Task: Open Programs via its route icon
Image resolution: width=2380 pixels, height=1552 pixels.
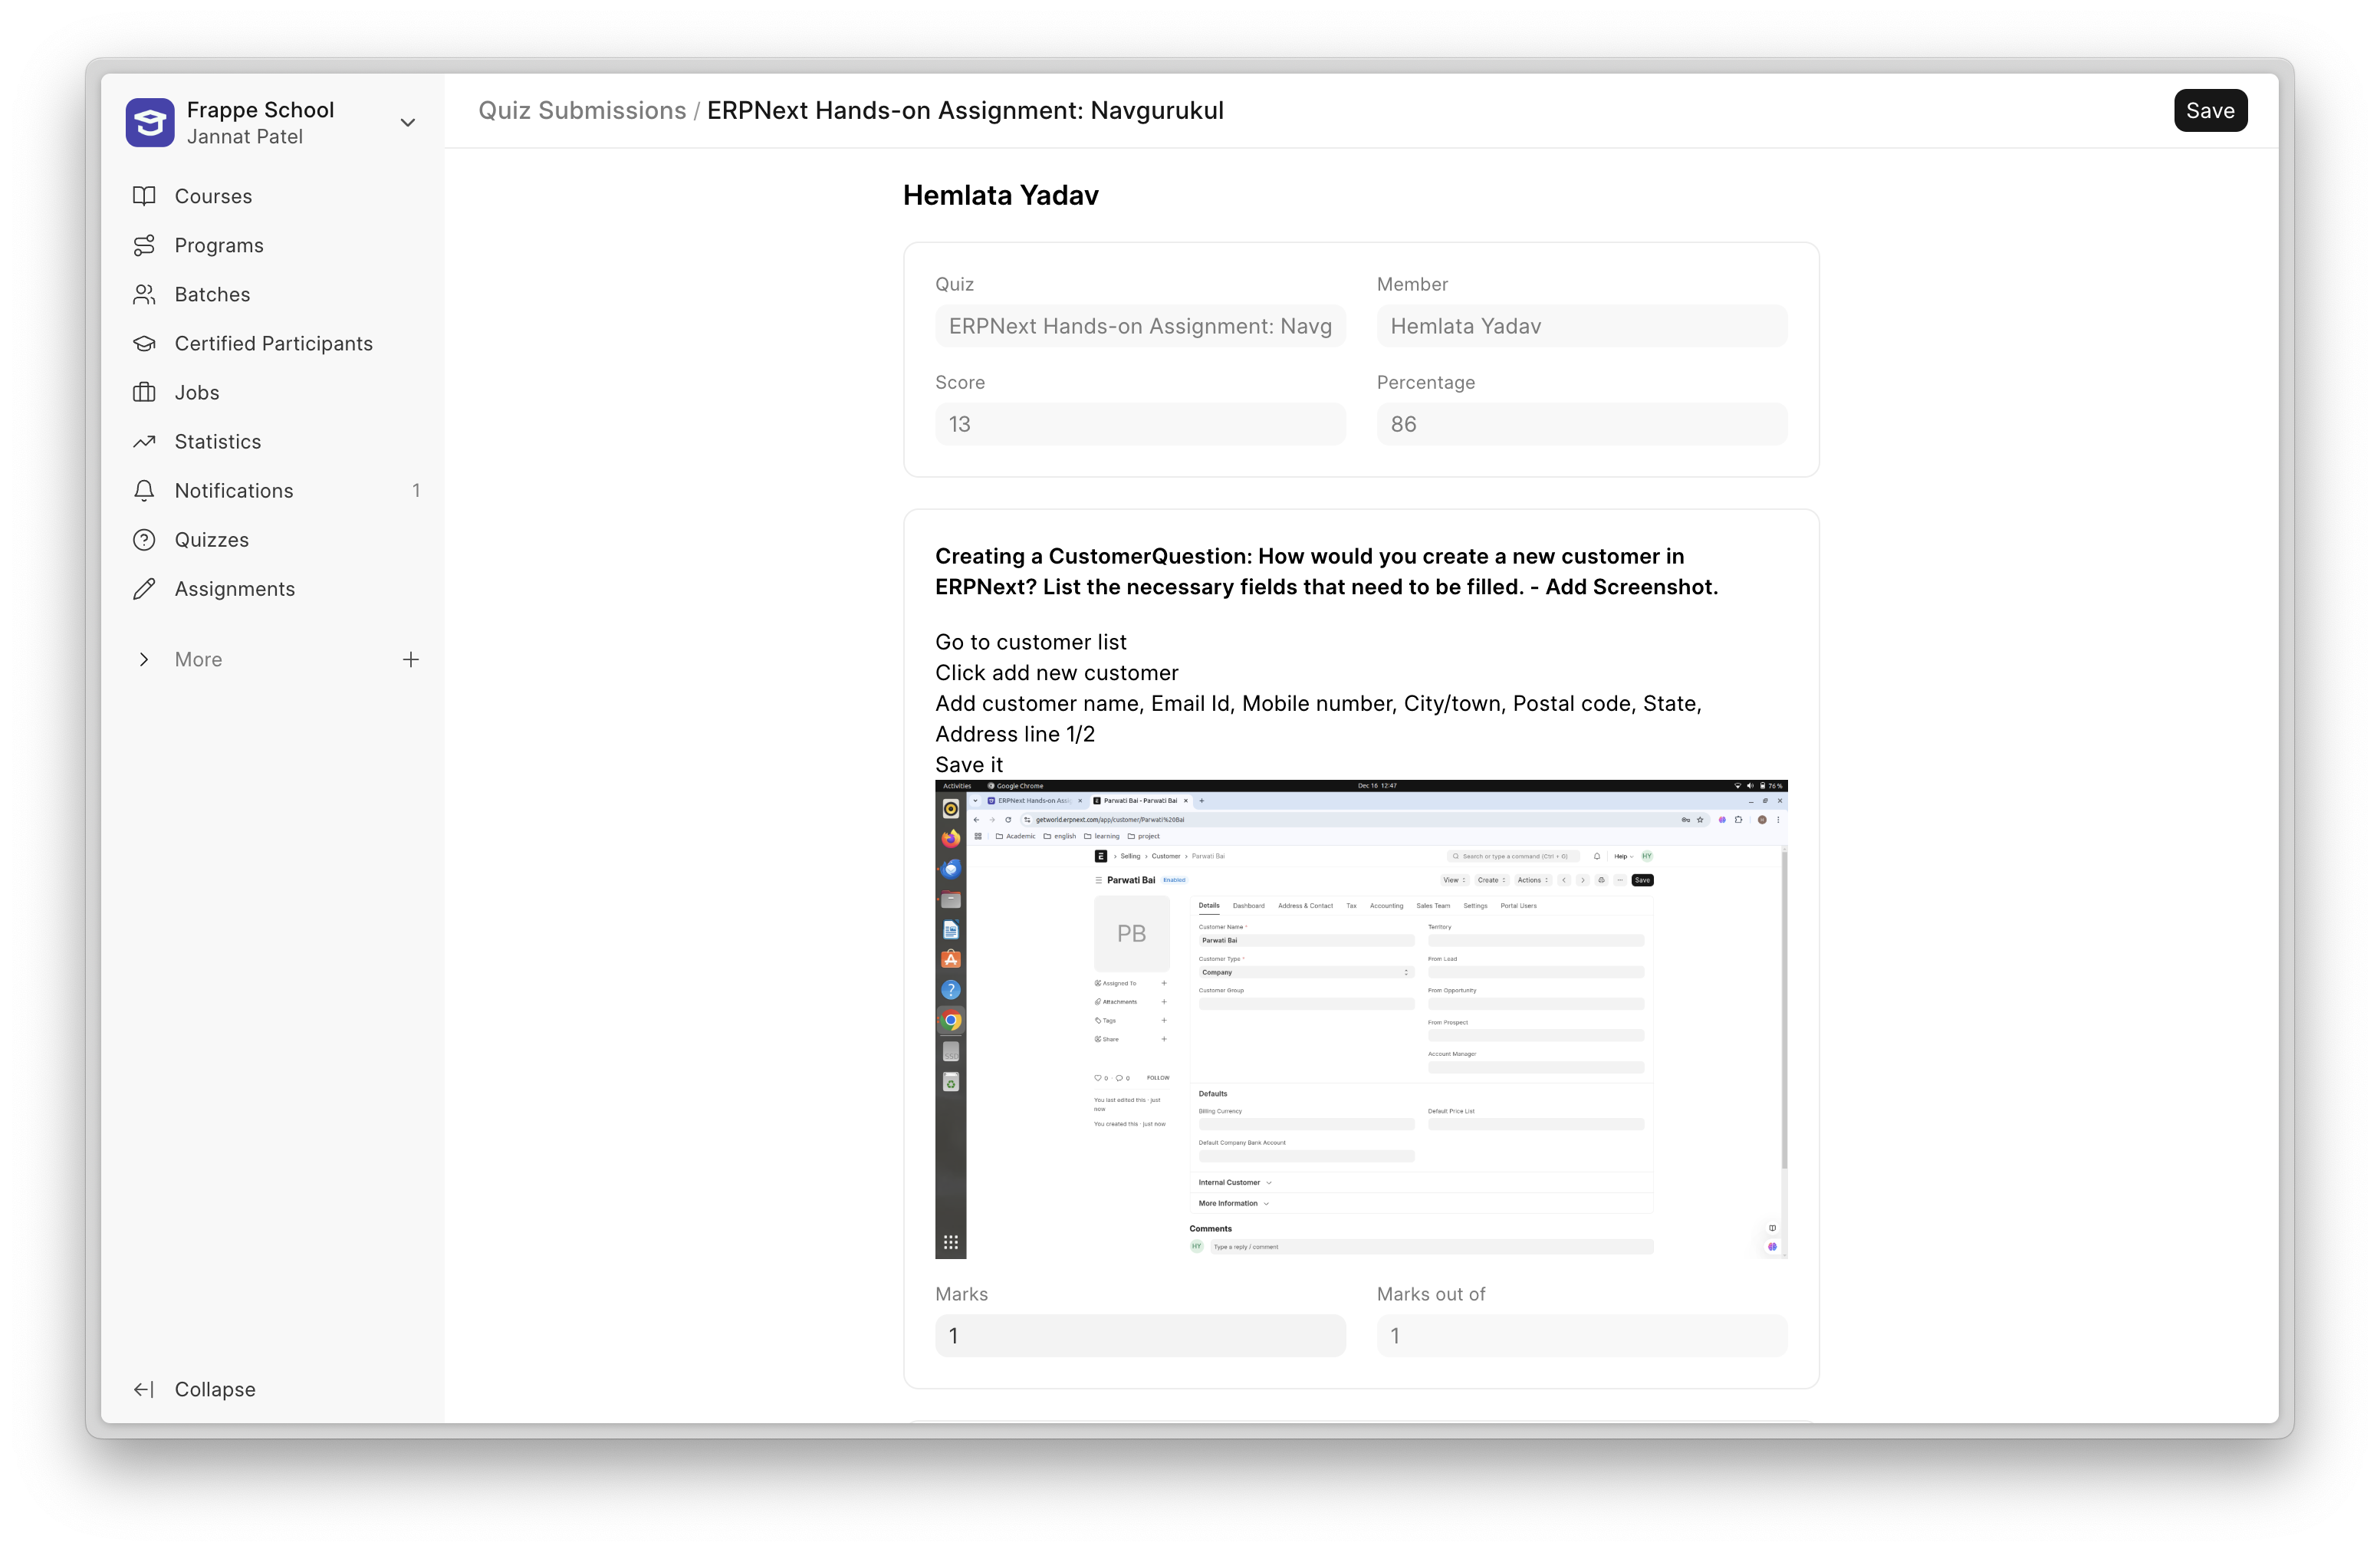Action: (x=144, y=245)
